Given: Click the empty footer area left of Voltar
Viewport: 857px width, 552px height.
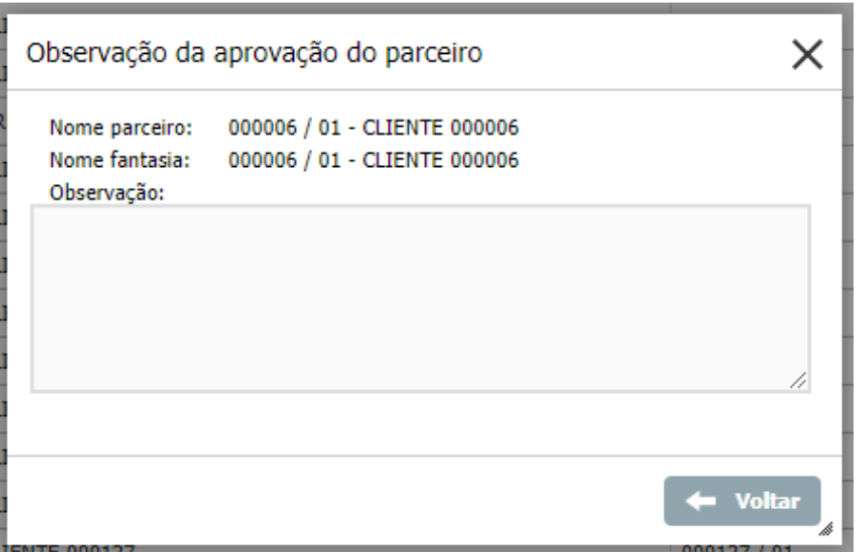Looking at the screenshot, I should click(330, 500).
